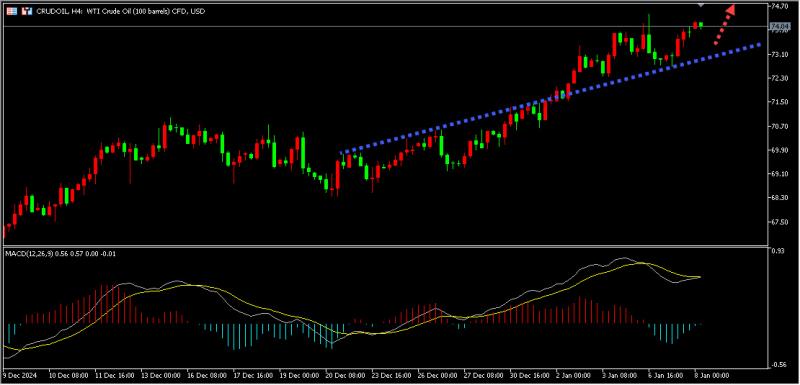Viewport: 800px width, 385px height.
Task: Click the 9 Dec 2024 date label
Action: pyautogui.click(x=17, y=375)
